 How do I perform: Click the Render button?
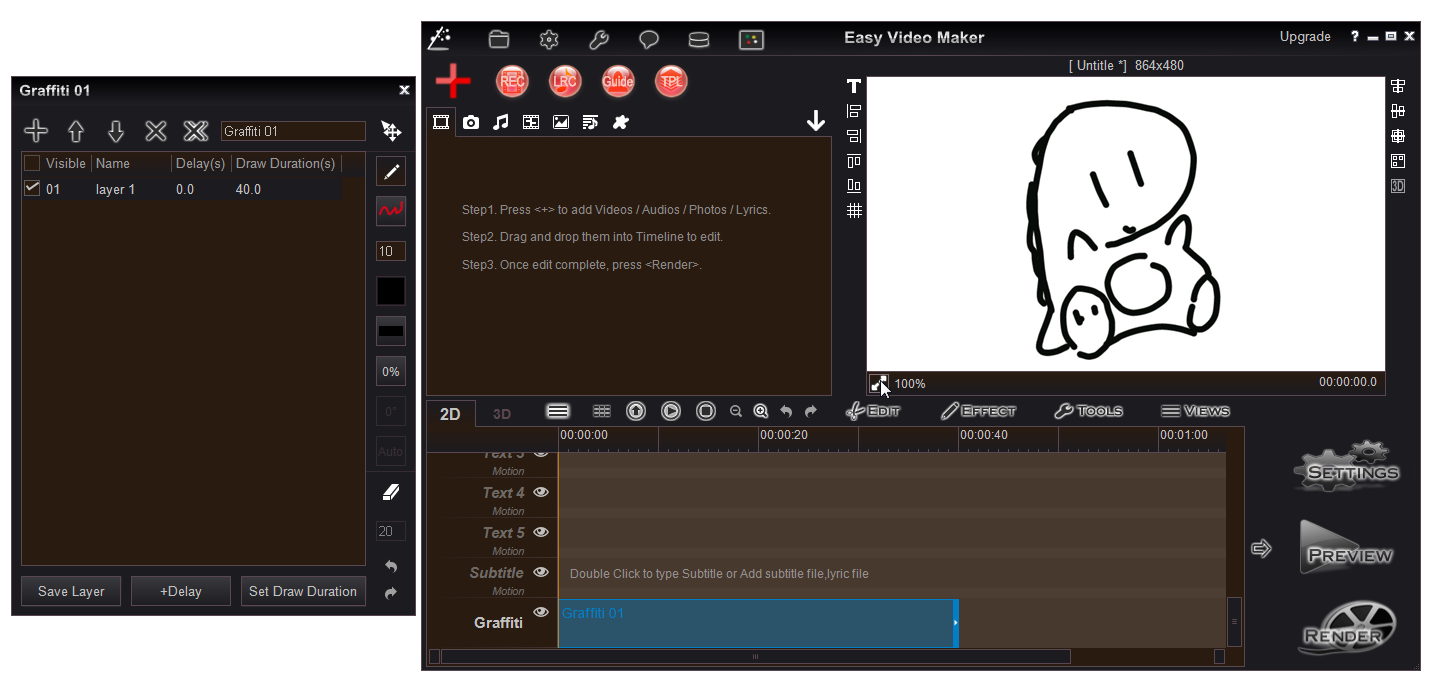(x=1346, y=627)
